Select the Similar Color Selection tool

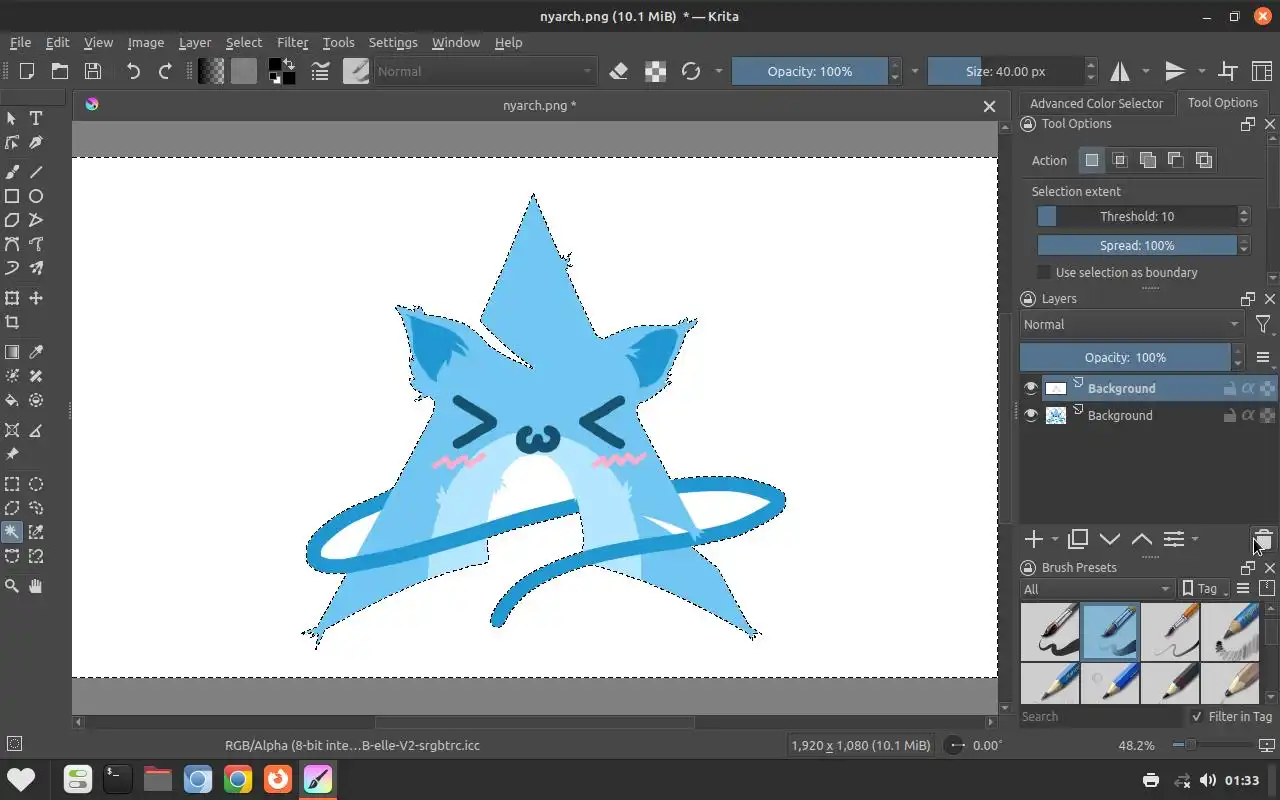(36, 532)
